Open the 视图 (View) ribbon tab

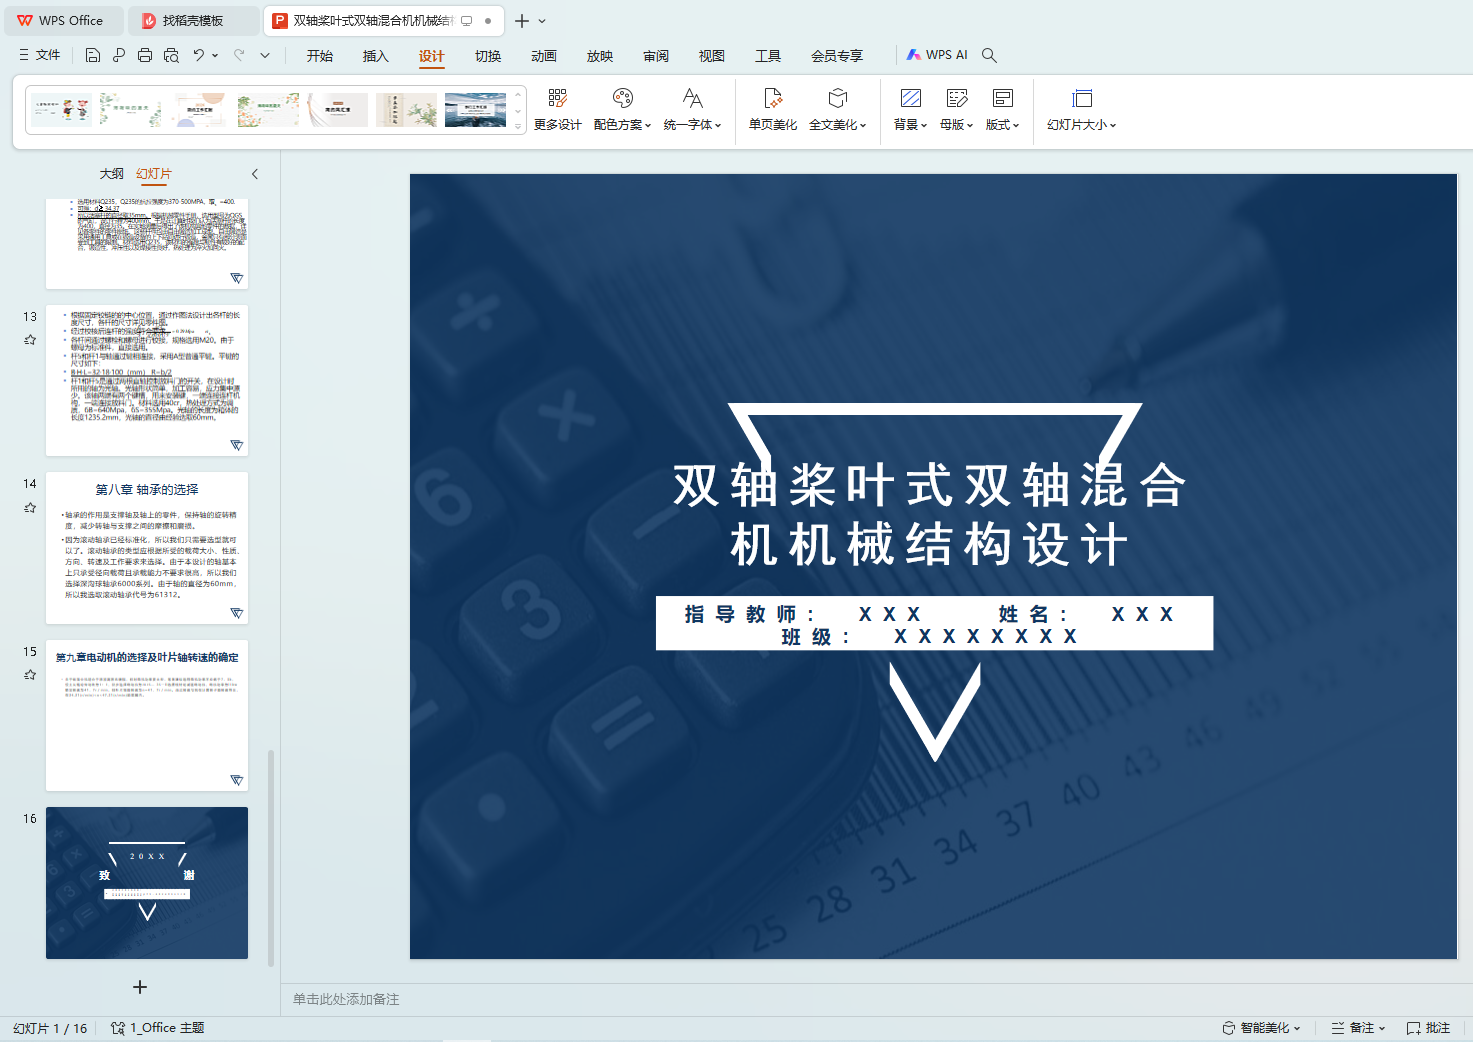(x=712, y=56)
